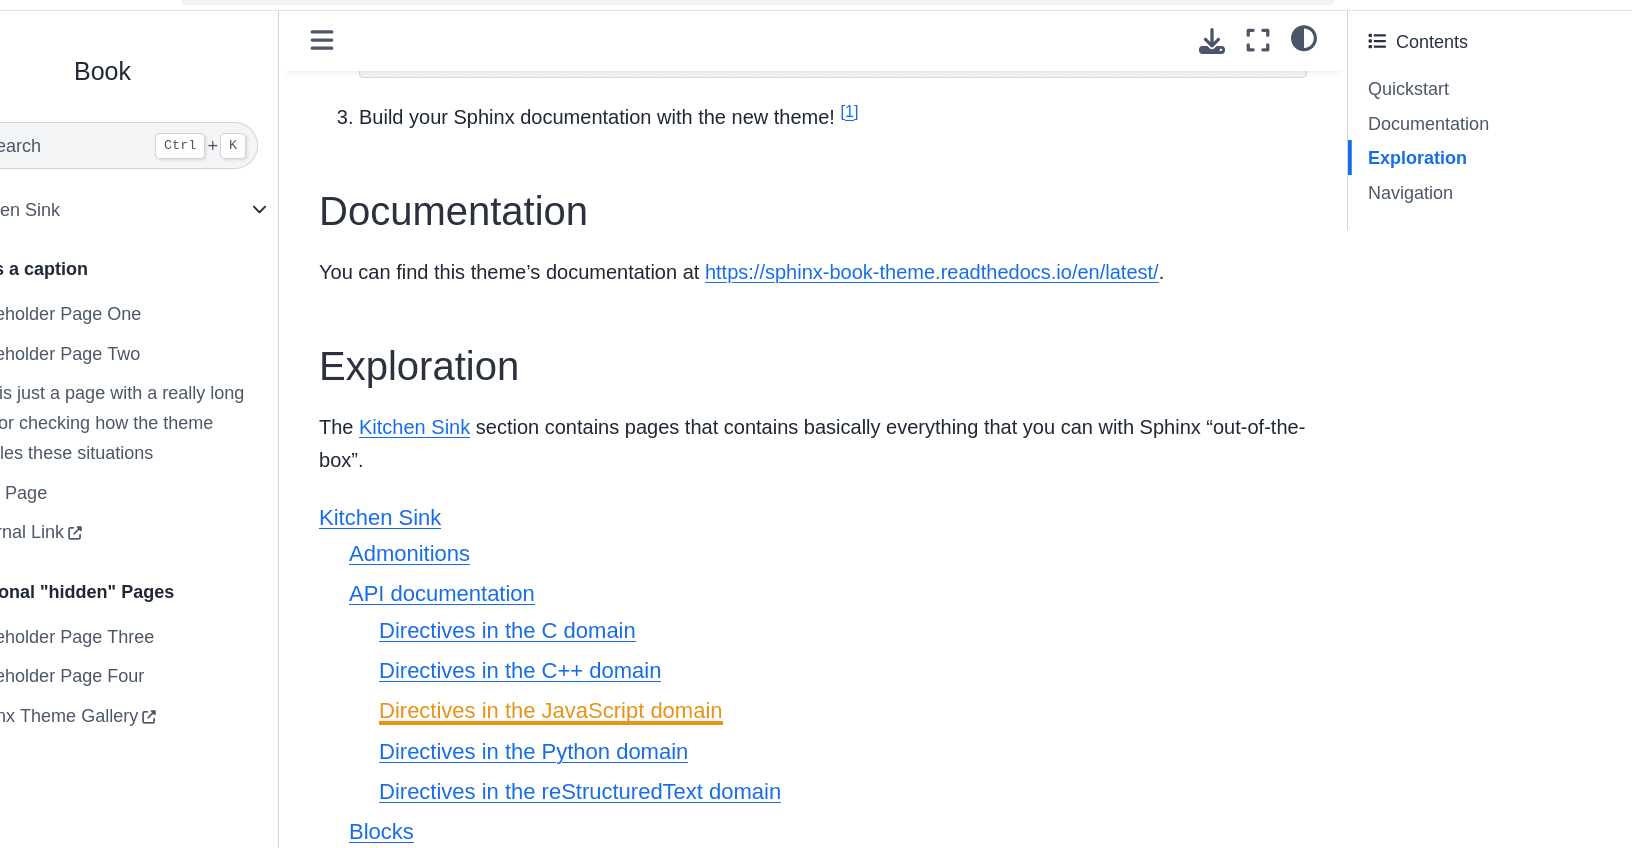Open the download options icon
1632x848 pixels.
(1211, 40)
